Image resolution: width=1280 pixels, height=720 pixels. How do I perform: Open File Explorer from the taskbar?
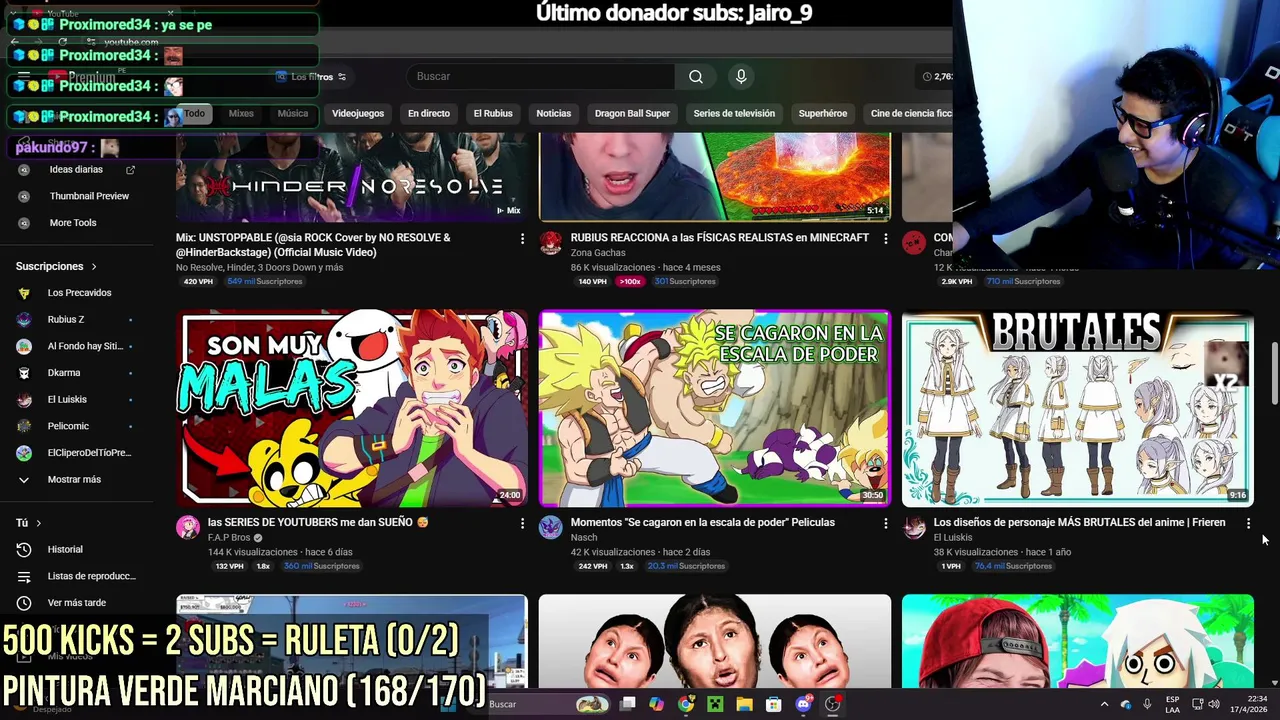(744, 704)
